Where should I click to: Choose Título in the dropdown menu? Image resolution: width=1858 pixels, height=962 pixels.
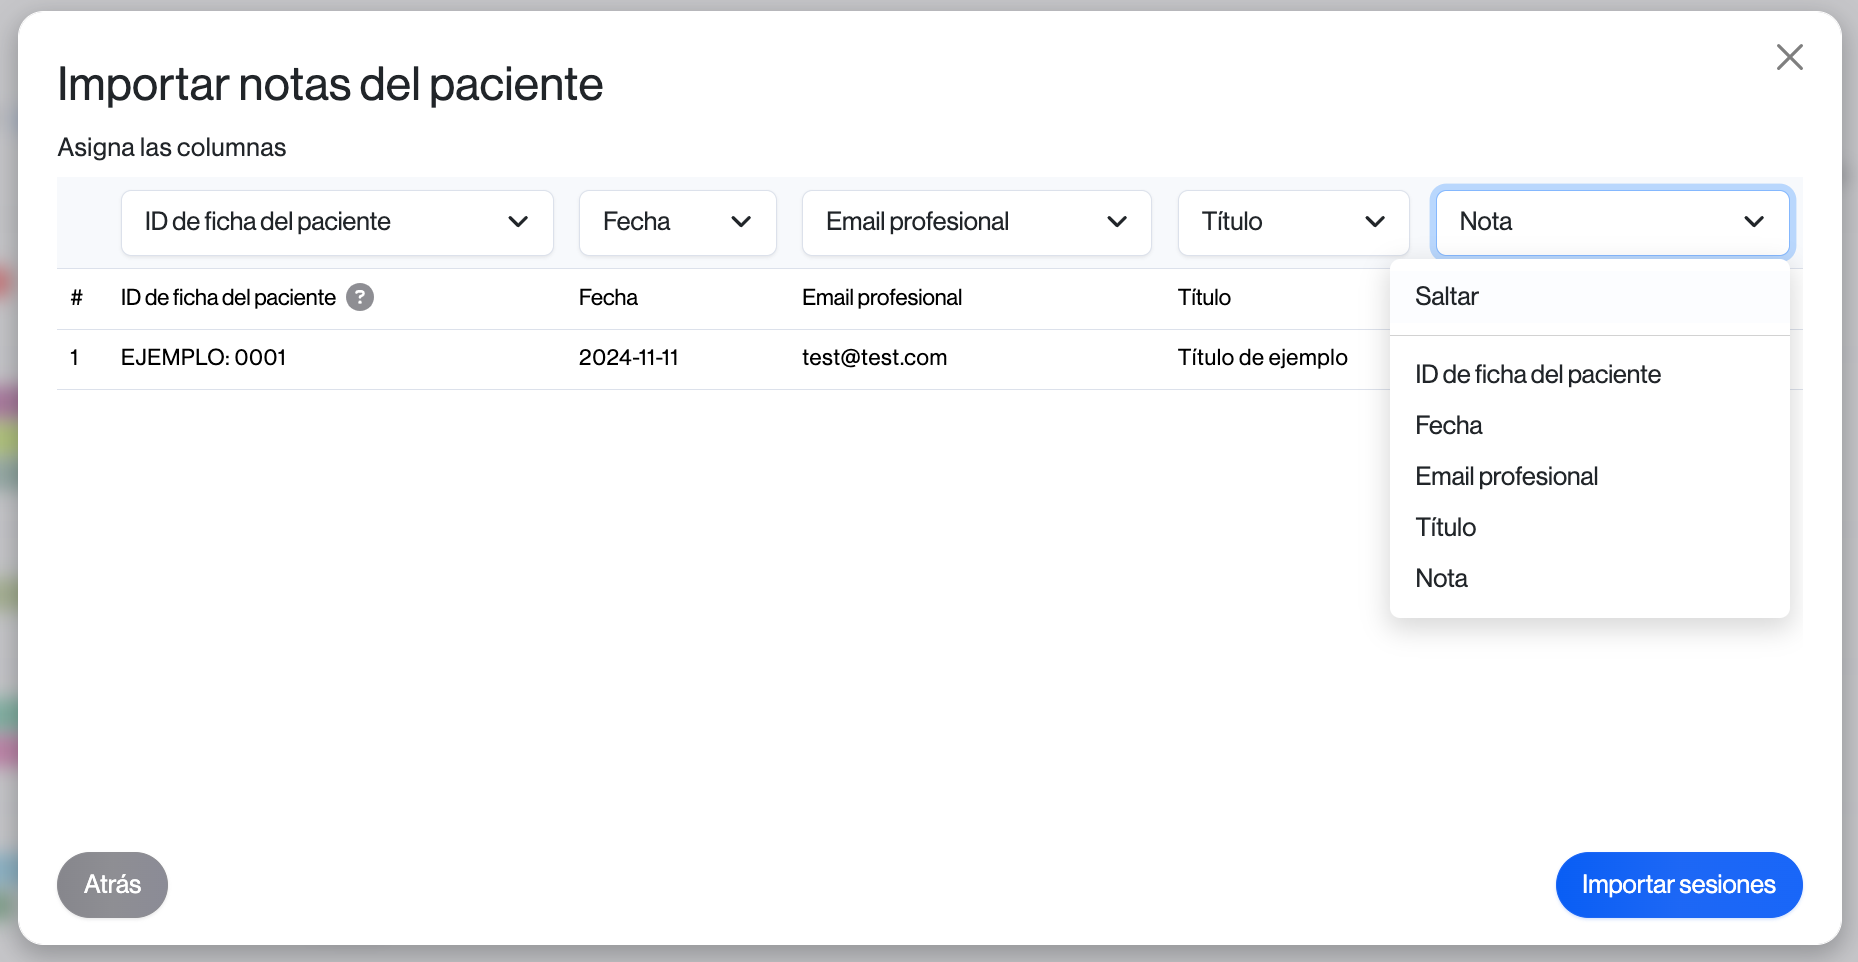1446,528
